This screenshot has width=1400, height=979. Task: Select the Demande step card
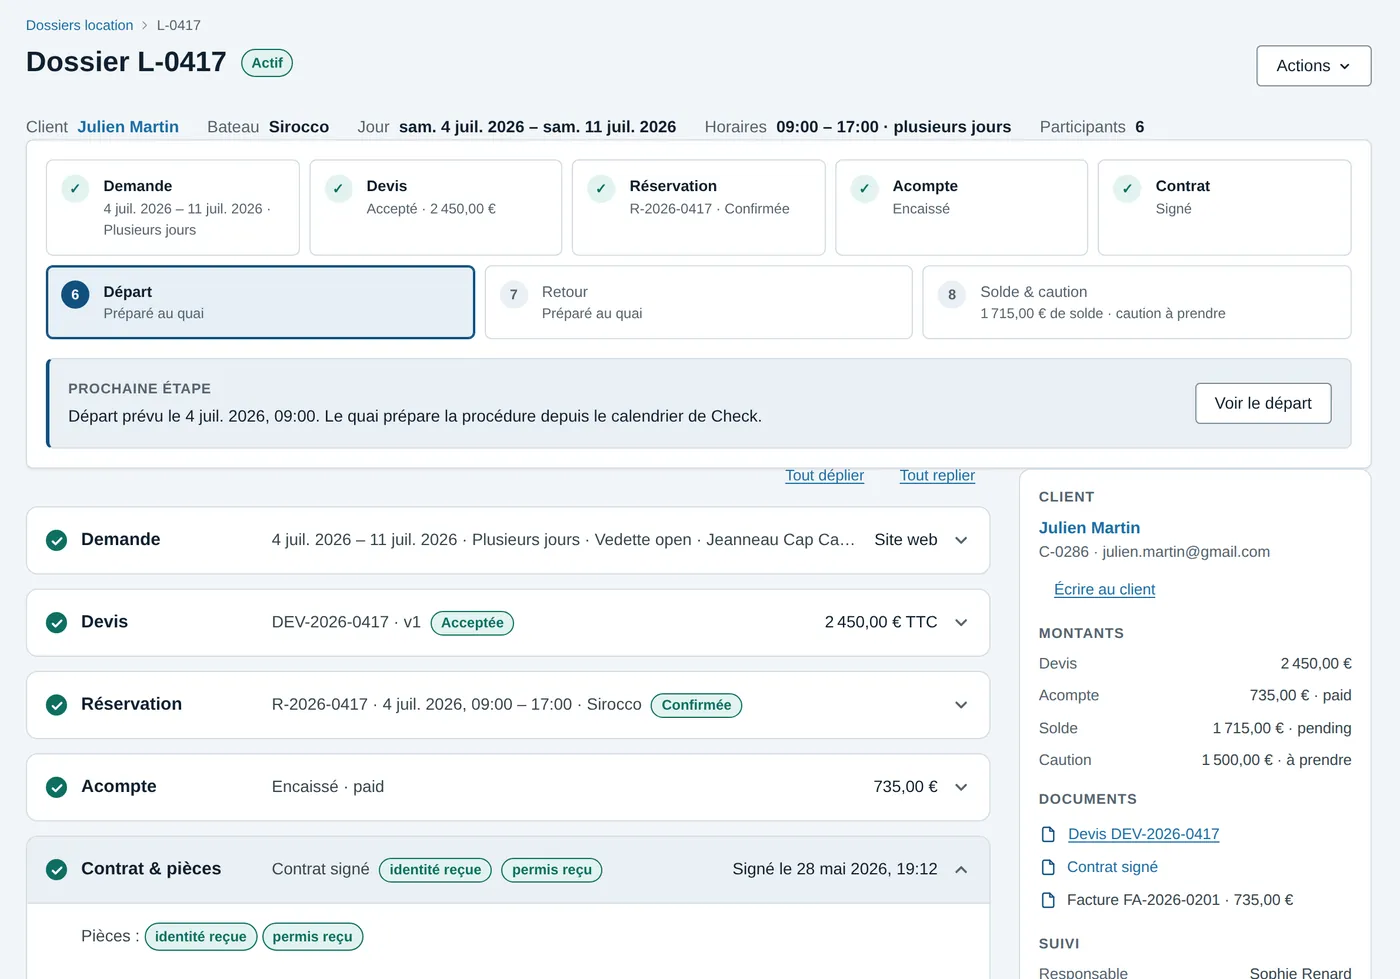pos(173,208)
